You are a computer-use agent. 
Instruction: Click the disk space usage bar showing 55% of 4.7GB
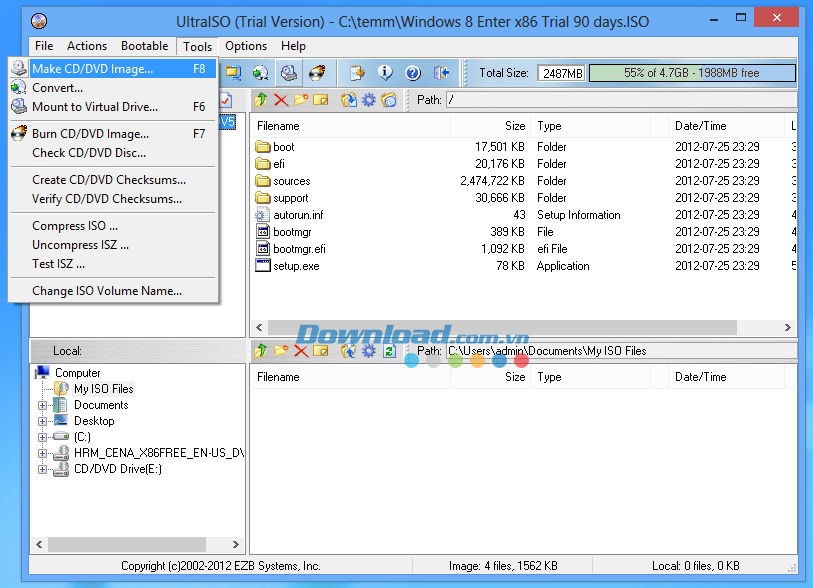point(692,72)
